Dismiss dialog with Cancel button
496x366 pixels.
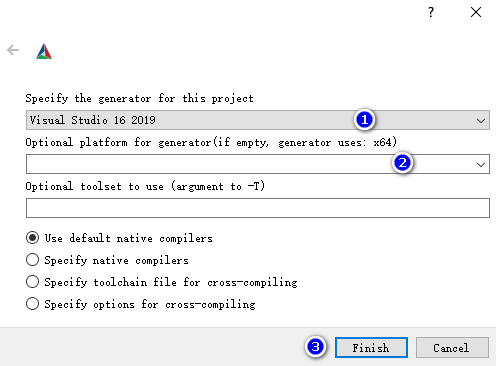(x=452, y=348)
